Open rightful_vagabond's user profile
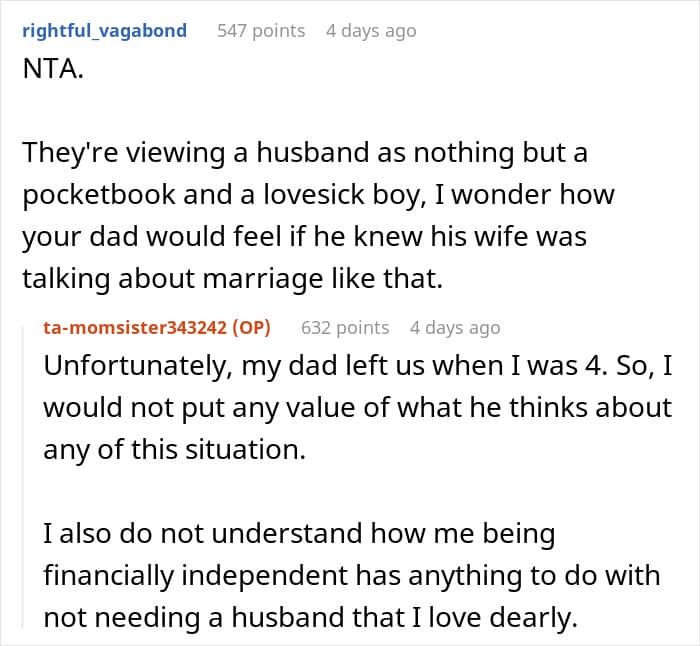 pyautogui.click(x=104, y=31)
